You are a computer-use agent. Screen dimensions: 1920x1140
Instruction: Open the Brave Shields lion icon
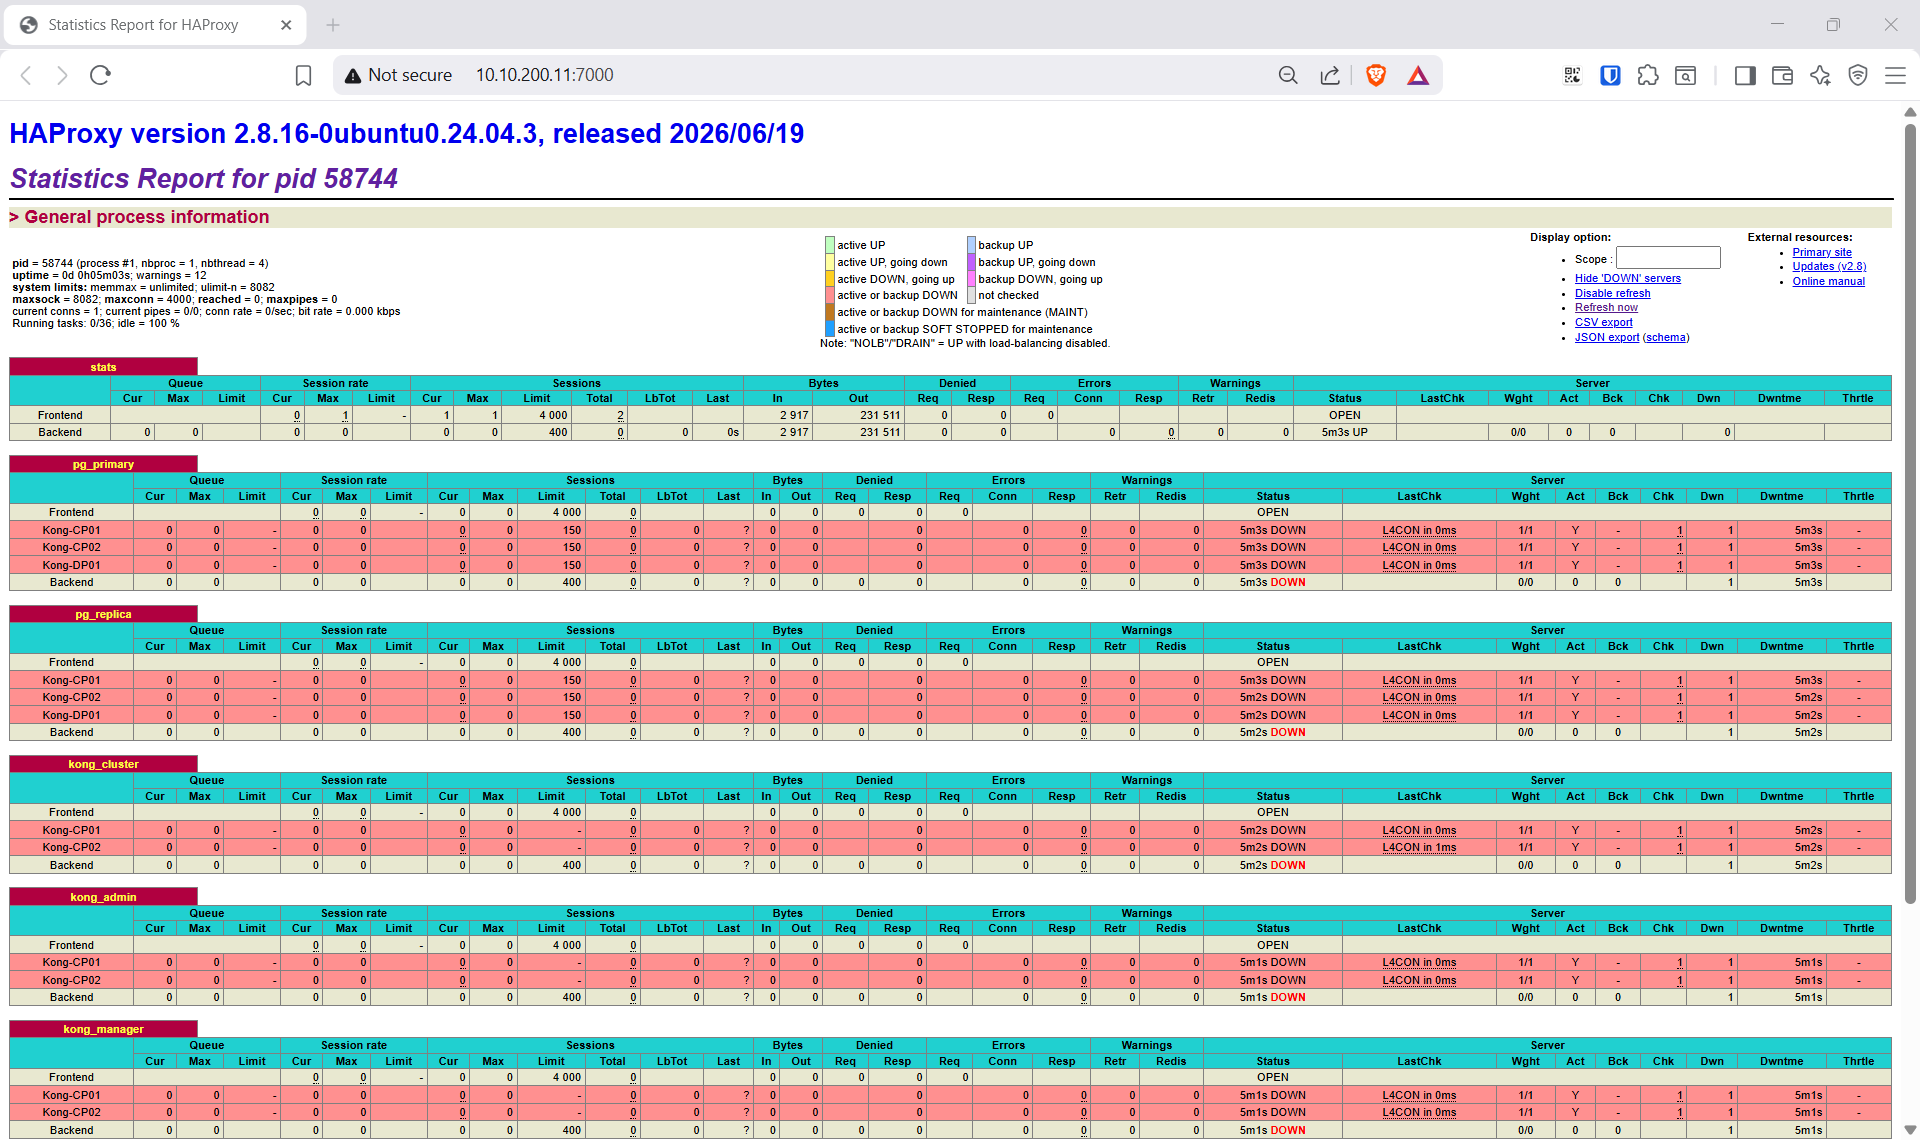pyautogui.click(x=1376, y=75)
